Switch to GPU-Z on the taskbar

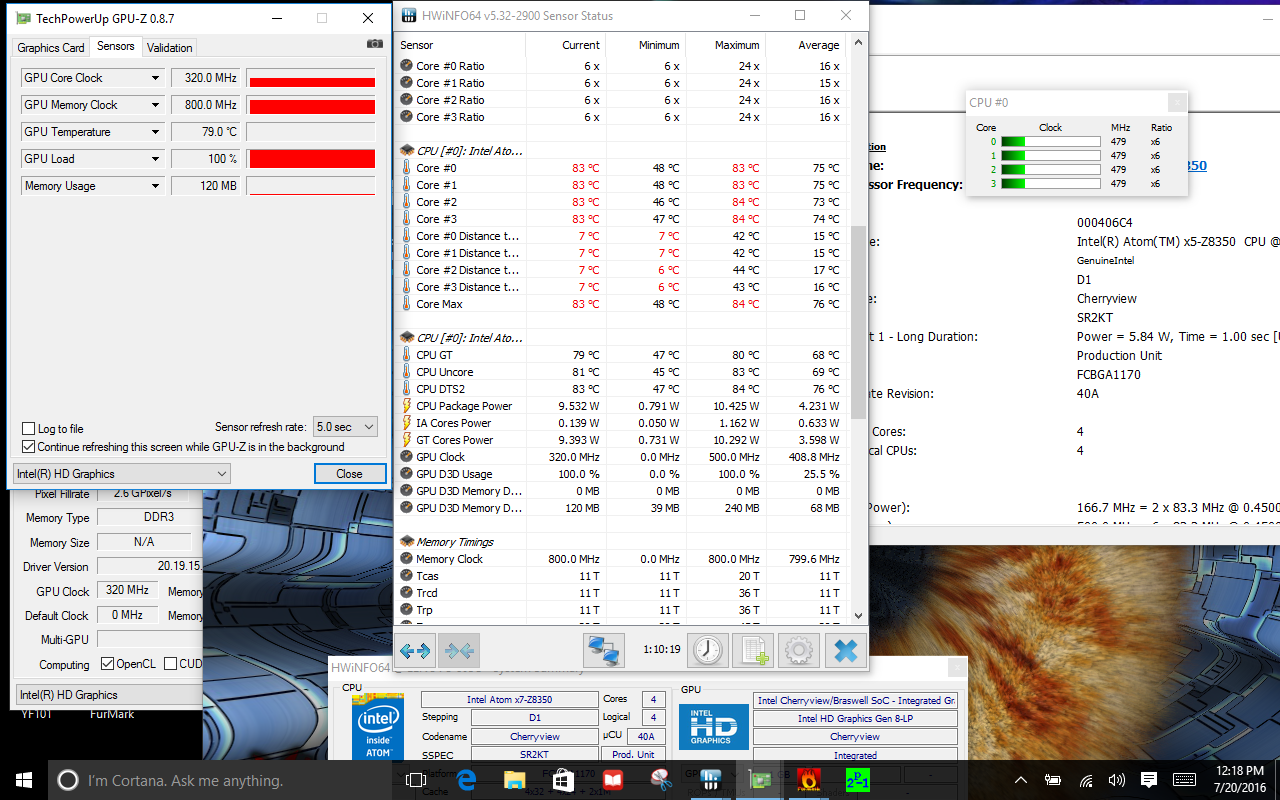760,780
